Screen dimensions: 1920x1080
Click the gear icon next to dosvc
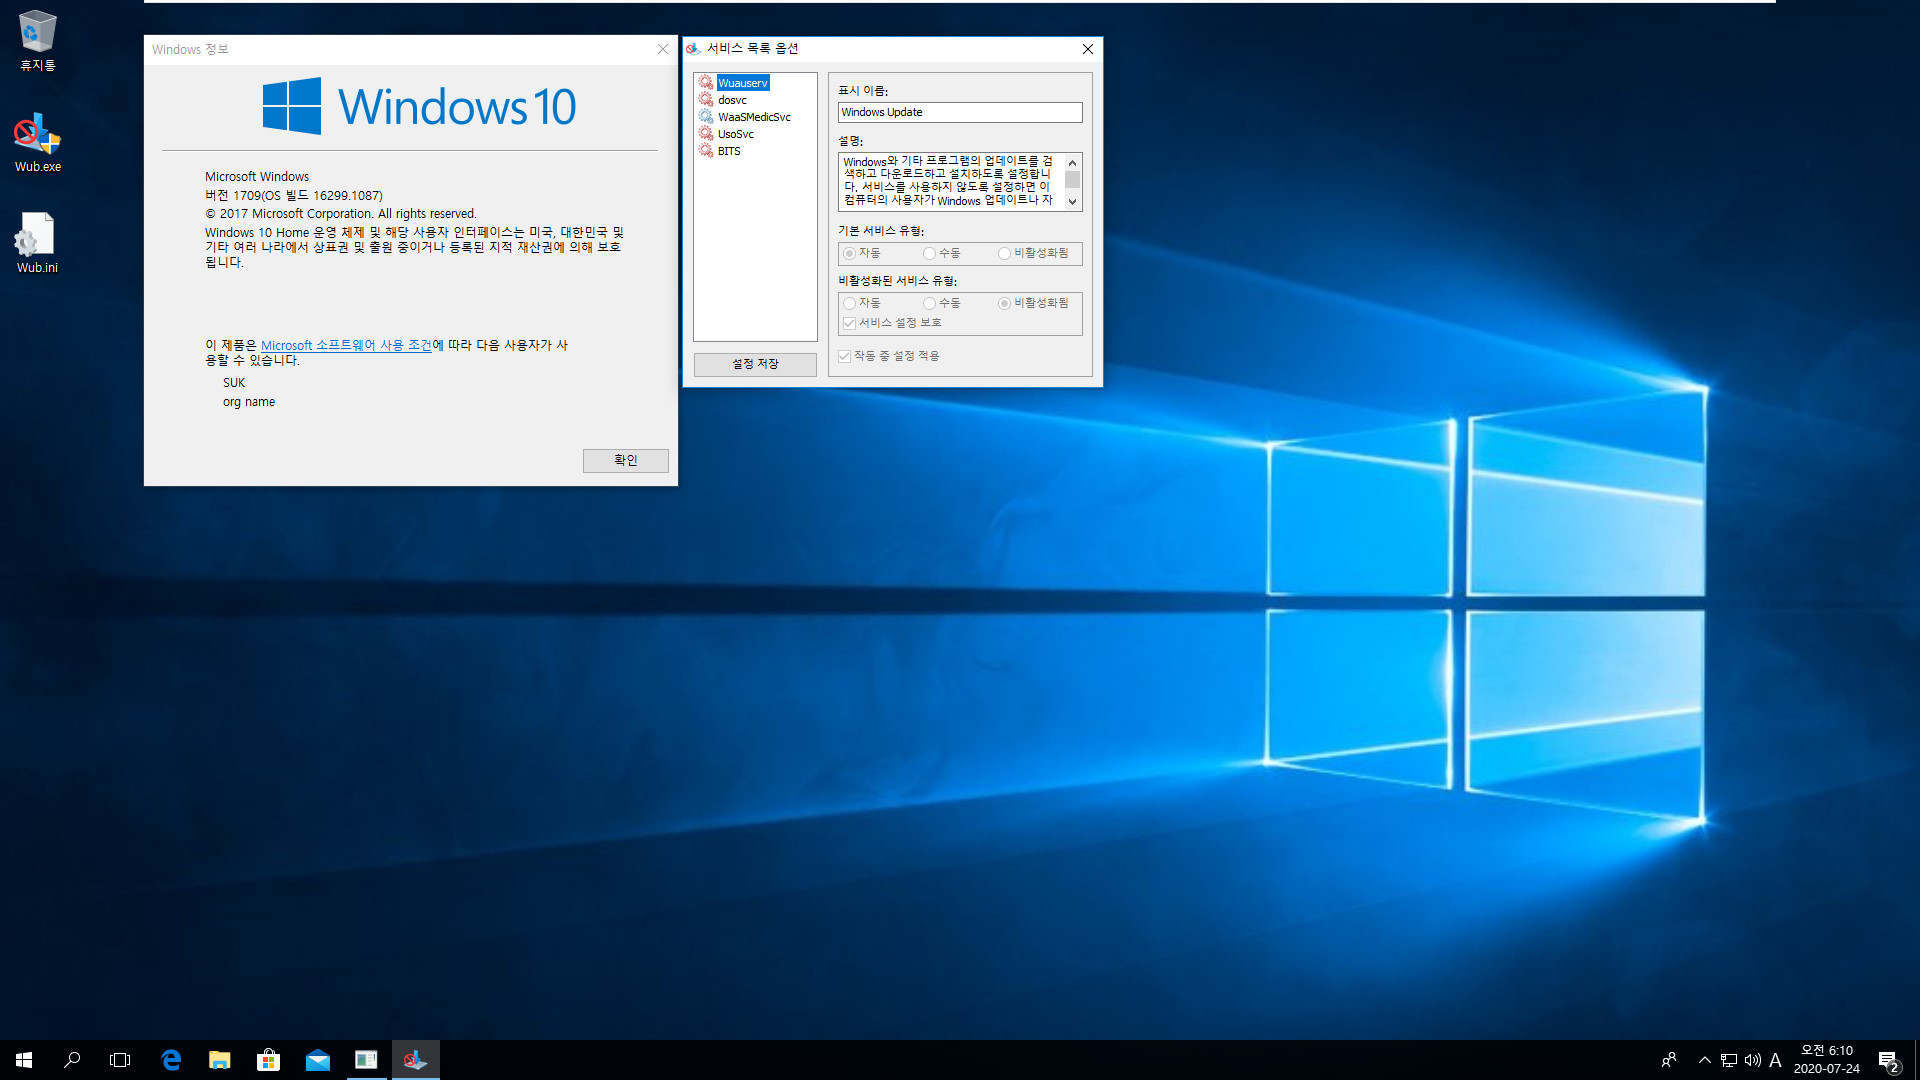coord(706,99)
